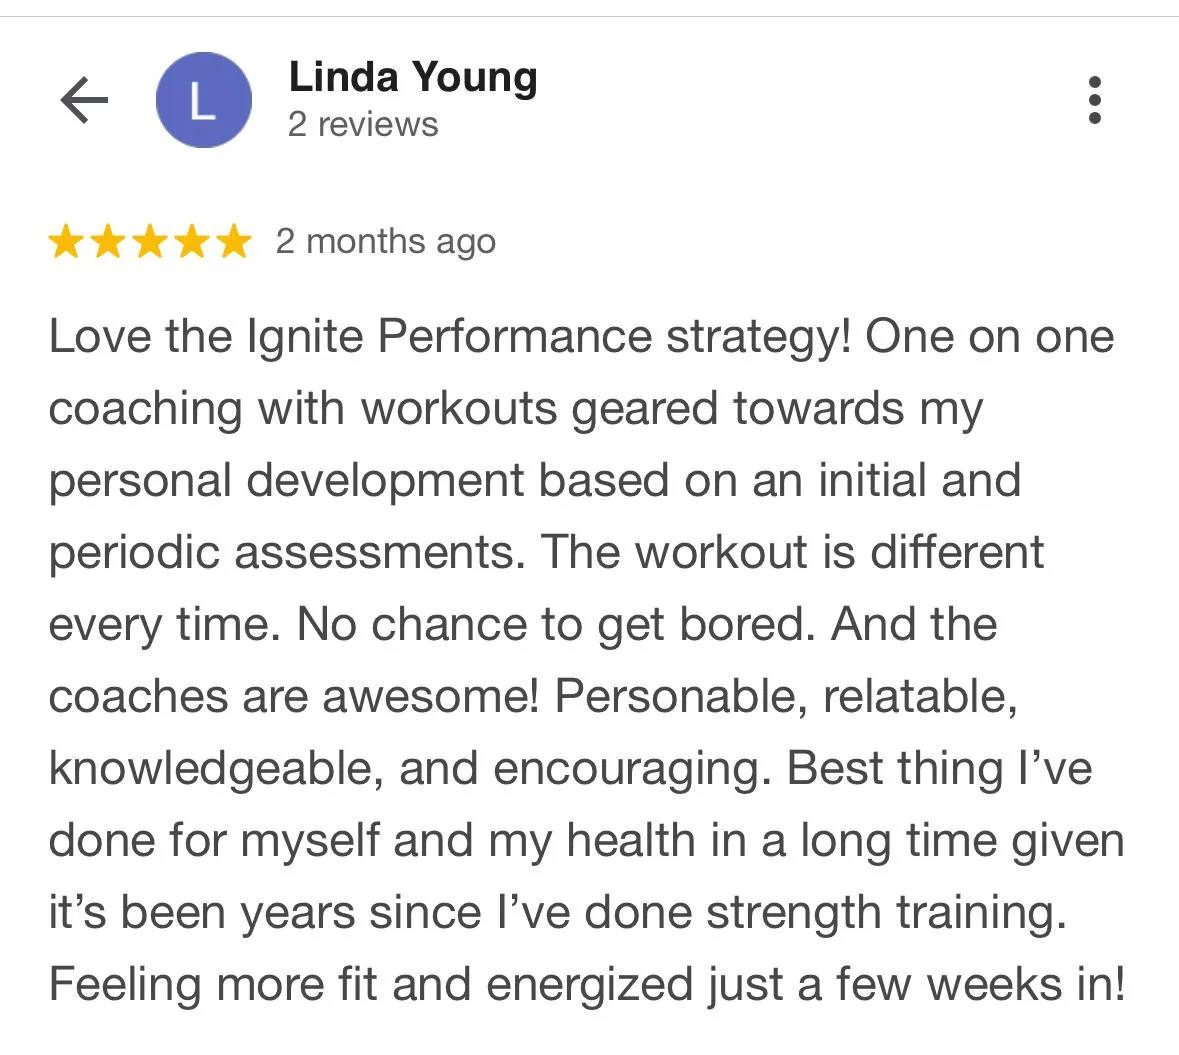Image resolution: width=1179 pixels, height=1055 pixels.
Task: Click the phrase "No chance to get bored"
Action: pos(548,625)
